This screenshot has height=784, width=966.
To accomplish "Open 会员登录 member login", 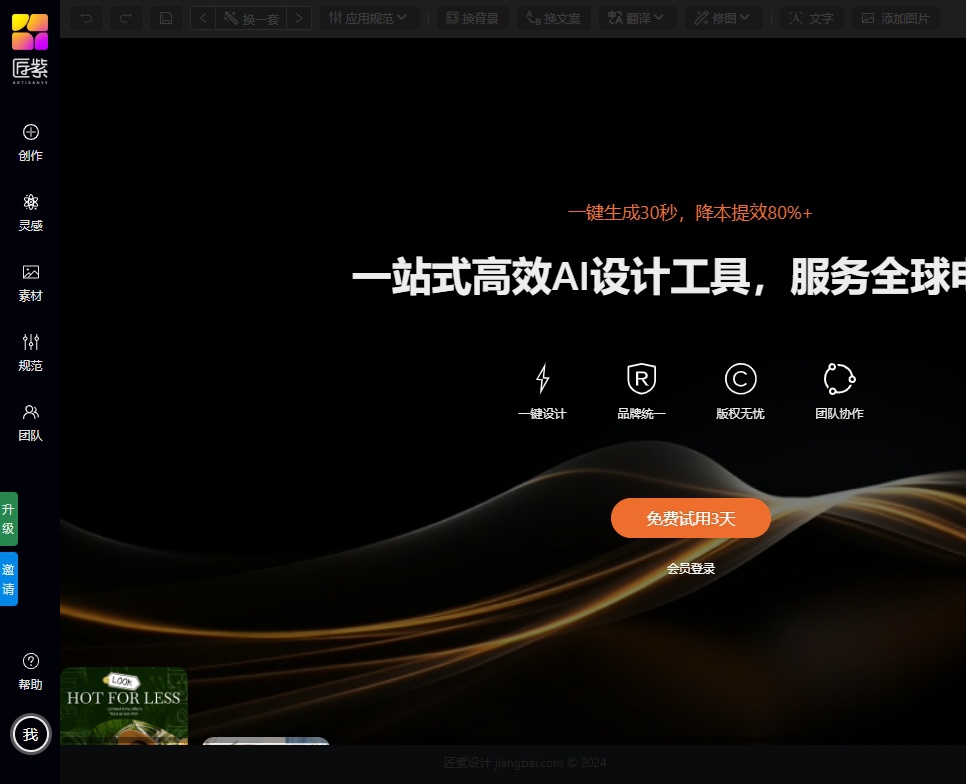I will point(691,568).
